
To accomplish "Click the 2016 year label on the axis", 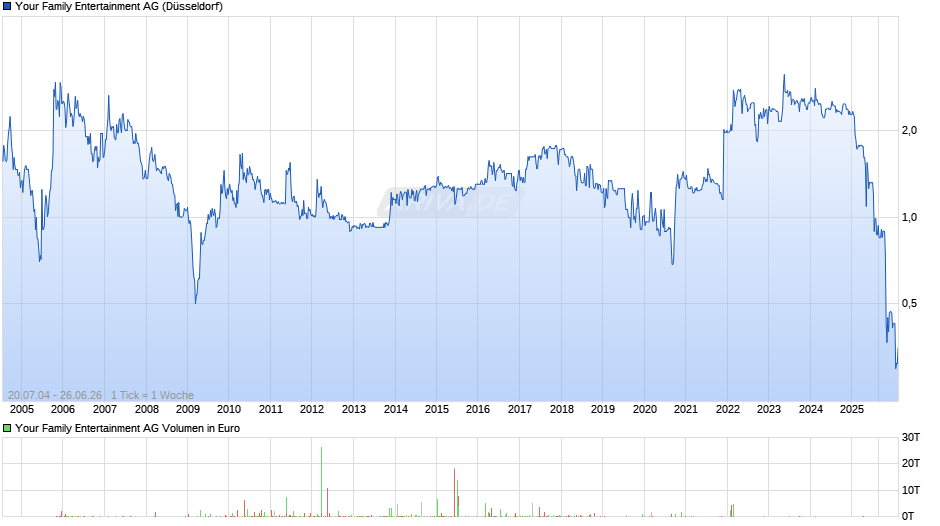I will click(478, 409).
